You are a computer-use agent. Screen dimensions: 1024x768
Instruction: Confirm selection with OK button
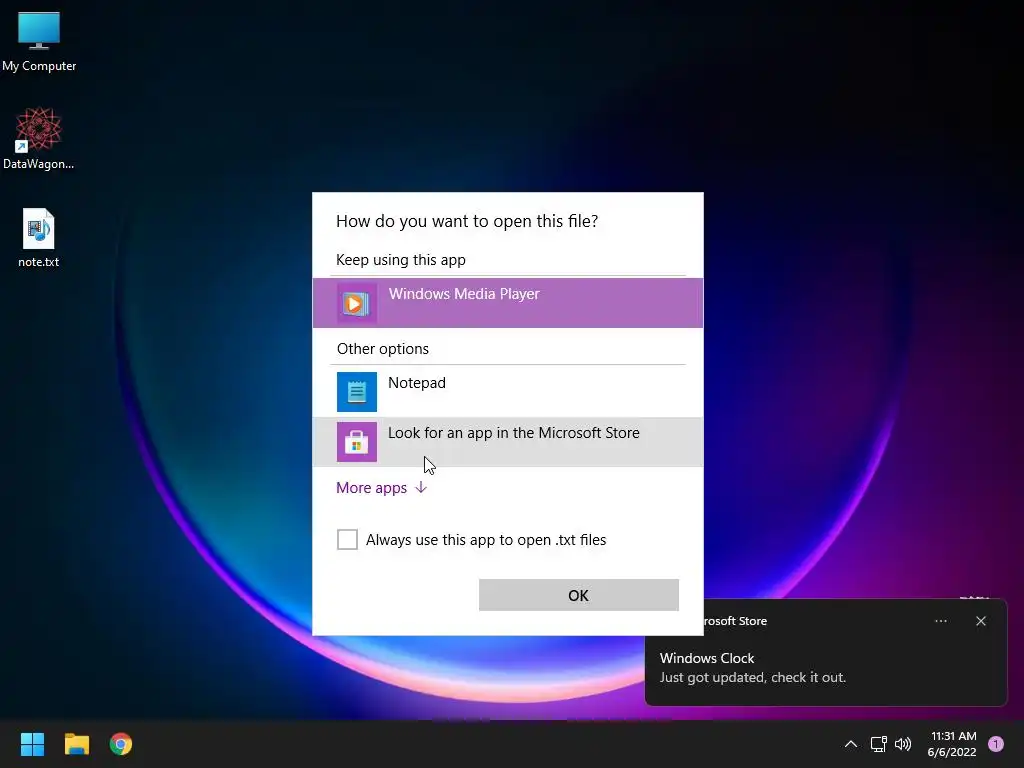pos(579,595)
